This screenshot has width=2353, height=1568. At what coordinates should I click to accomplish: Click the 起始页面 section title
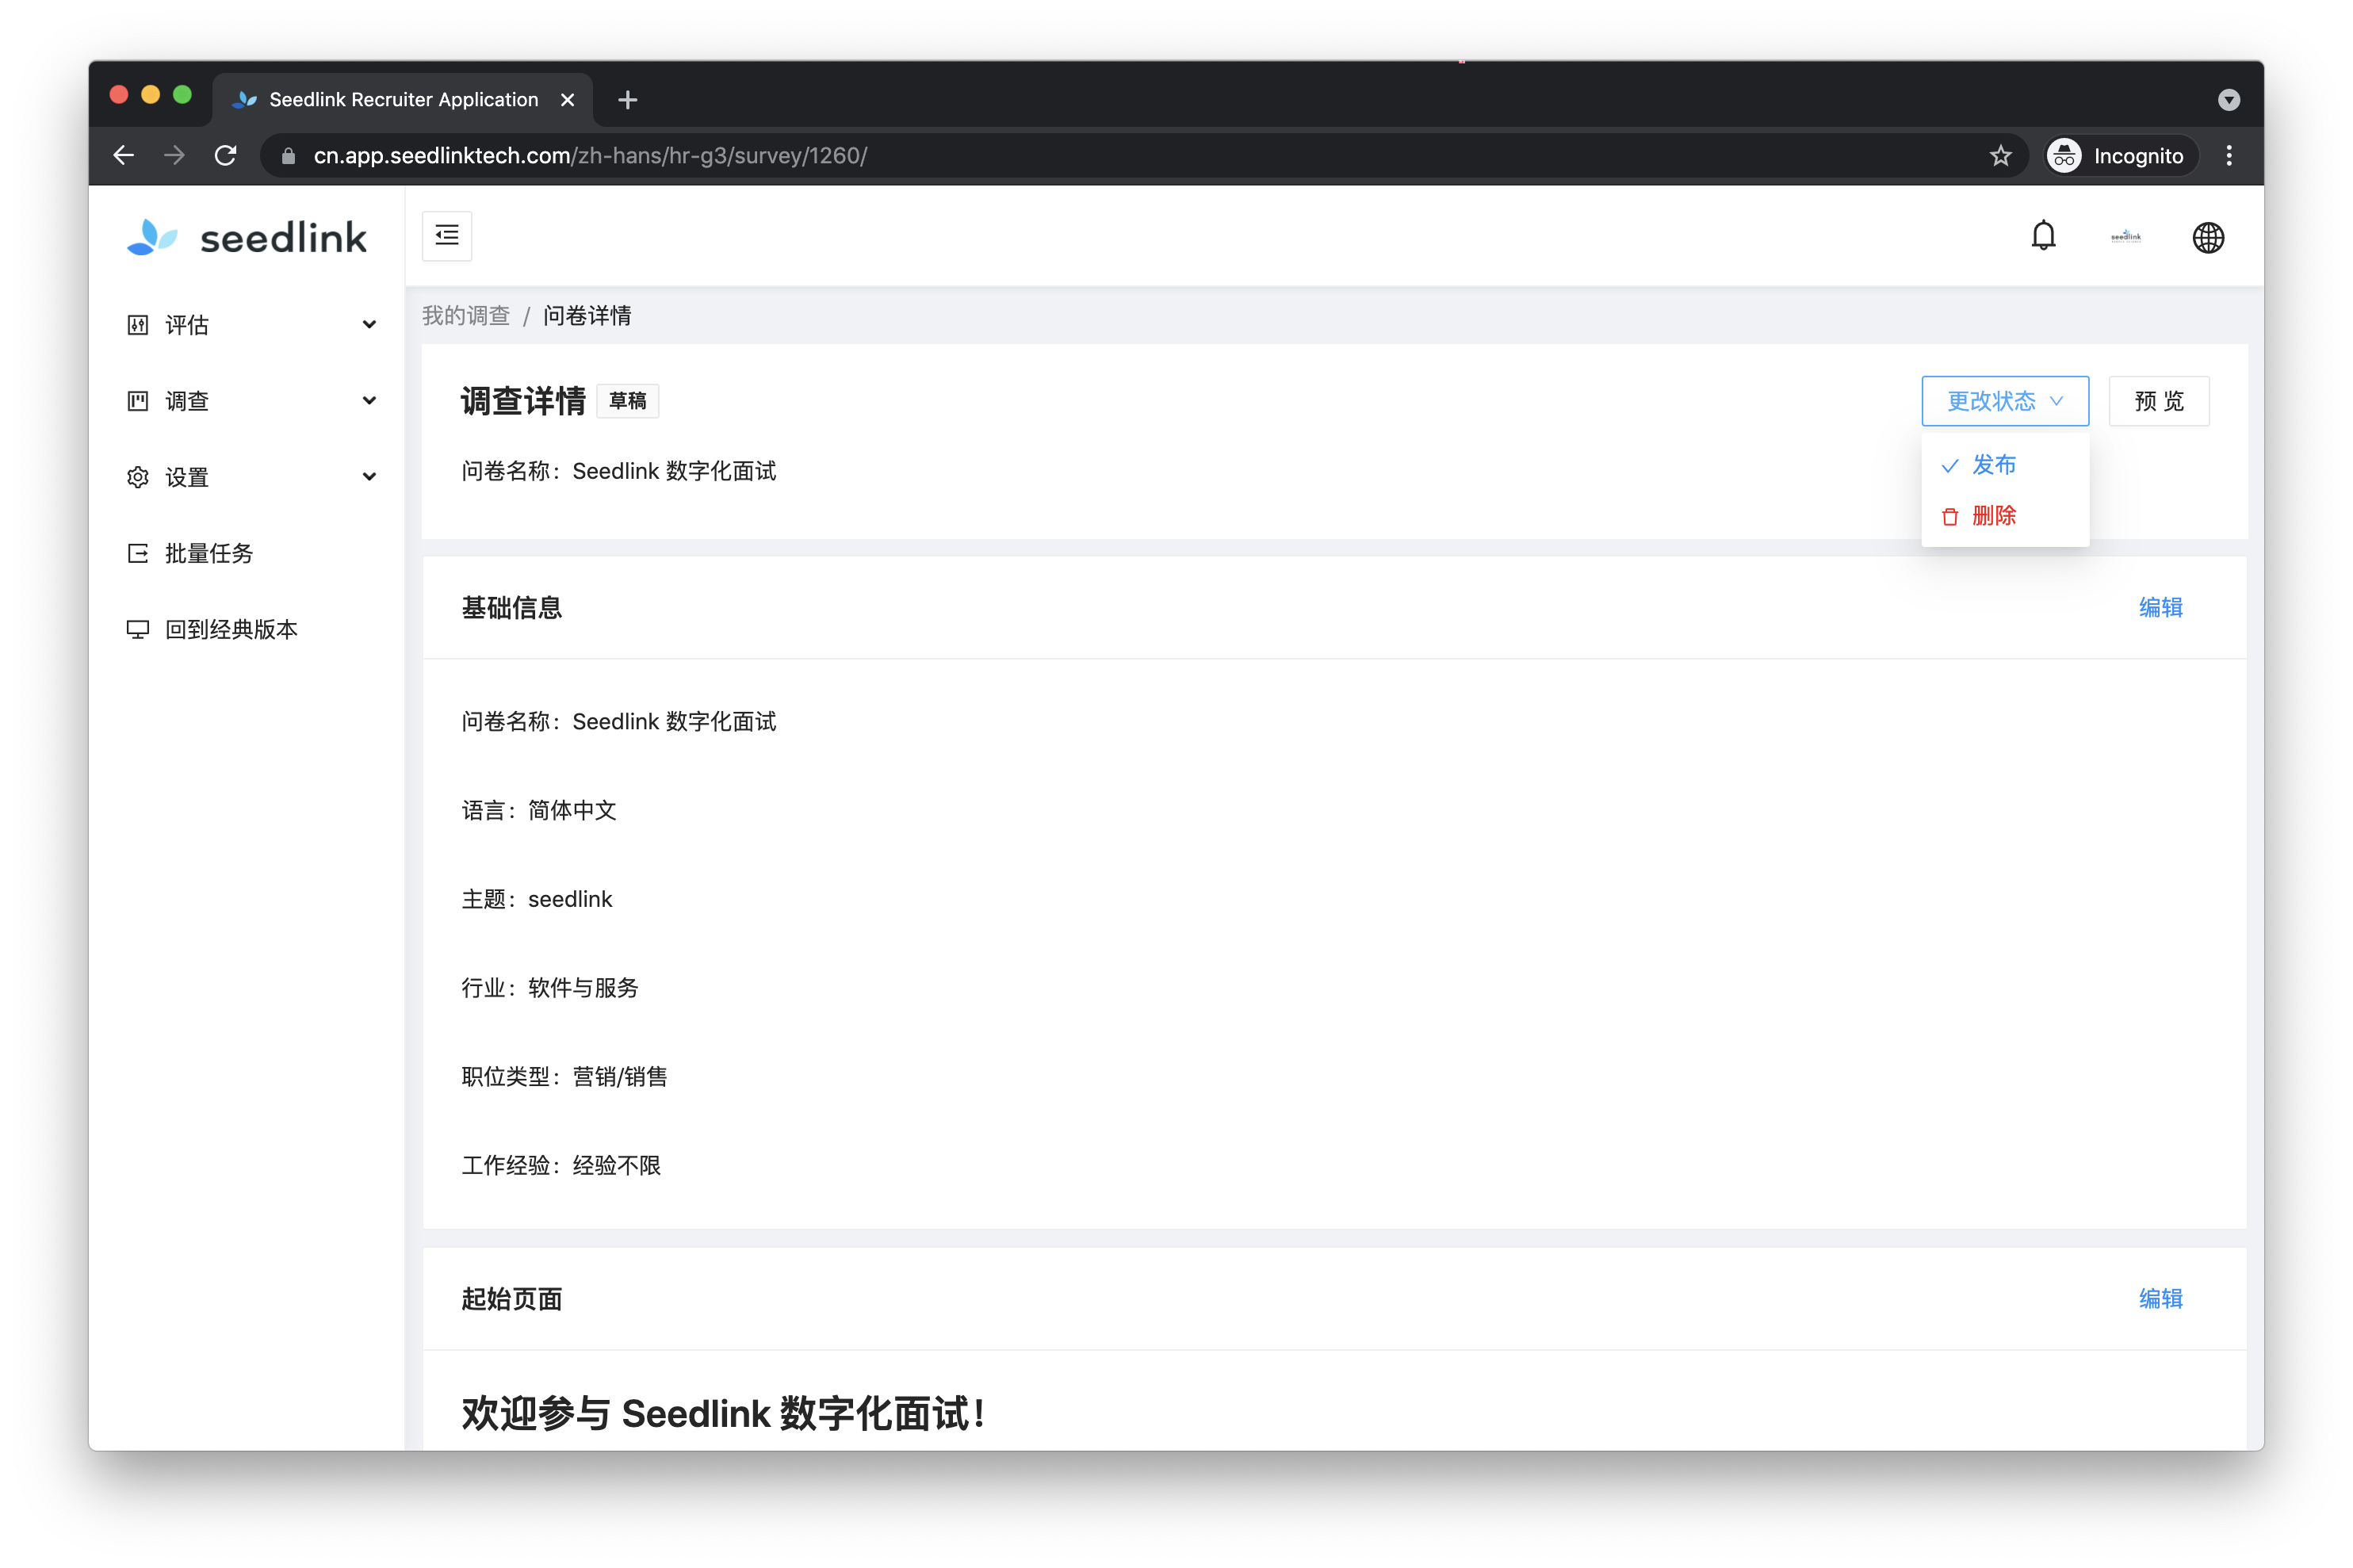511,1299
